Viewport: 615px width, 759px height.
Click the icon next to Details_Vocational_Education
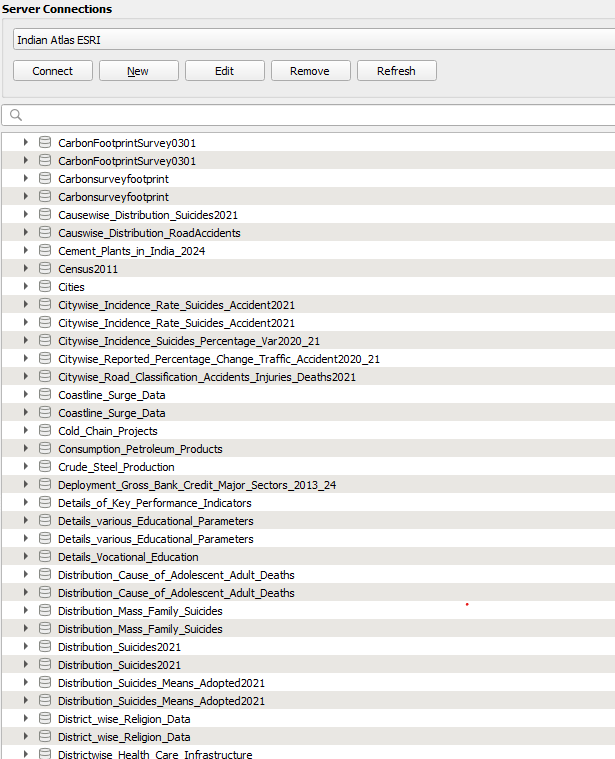point(45,557)
